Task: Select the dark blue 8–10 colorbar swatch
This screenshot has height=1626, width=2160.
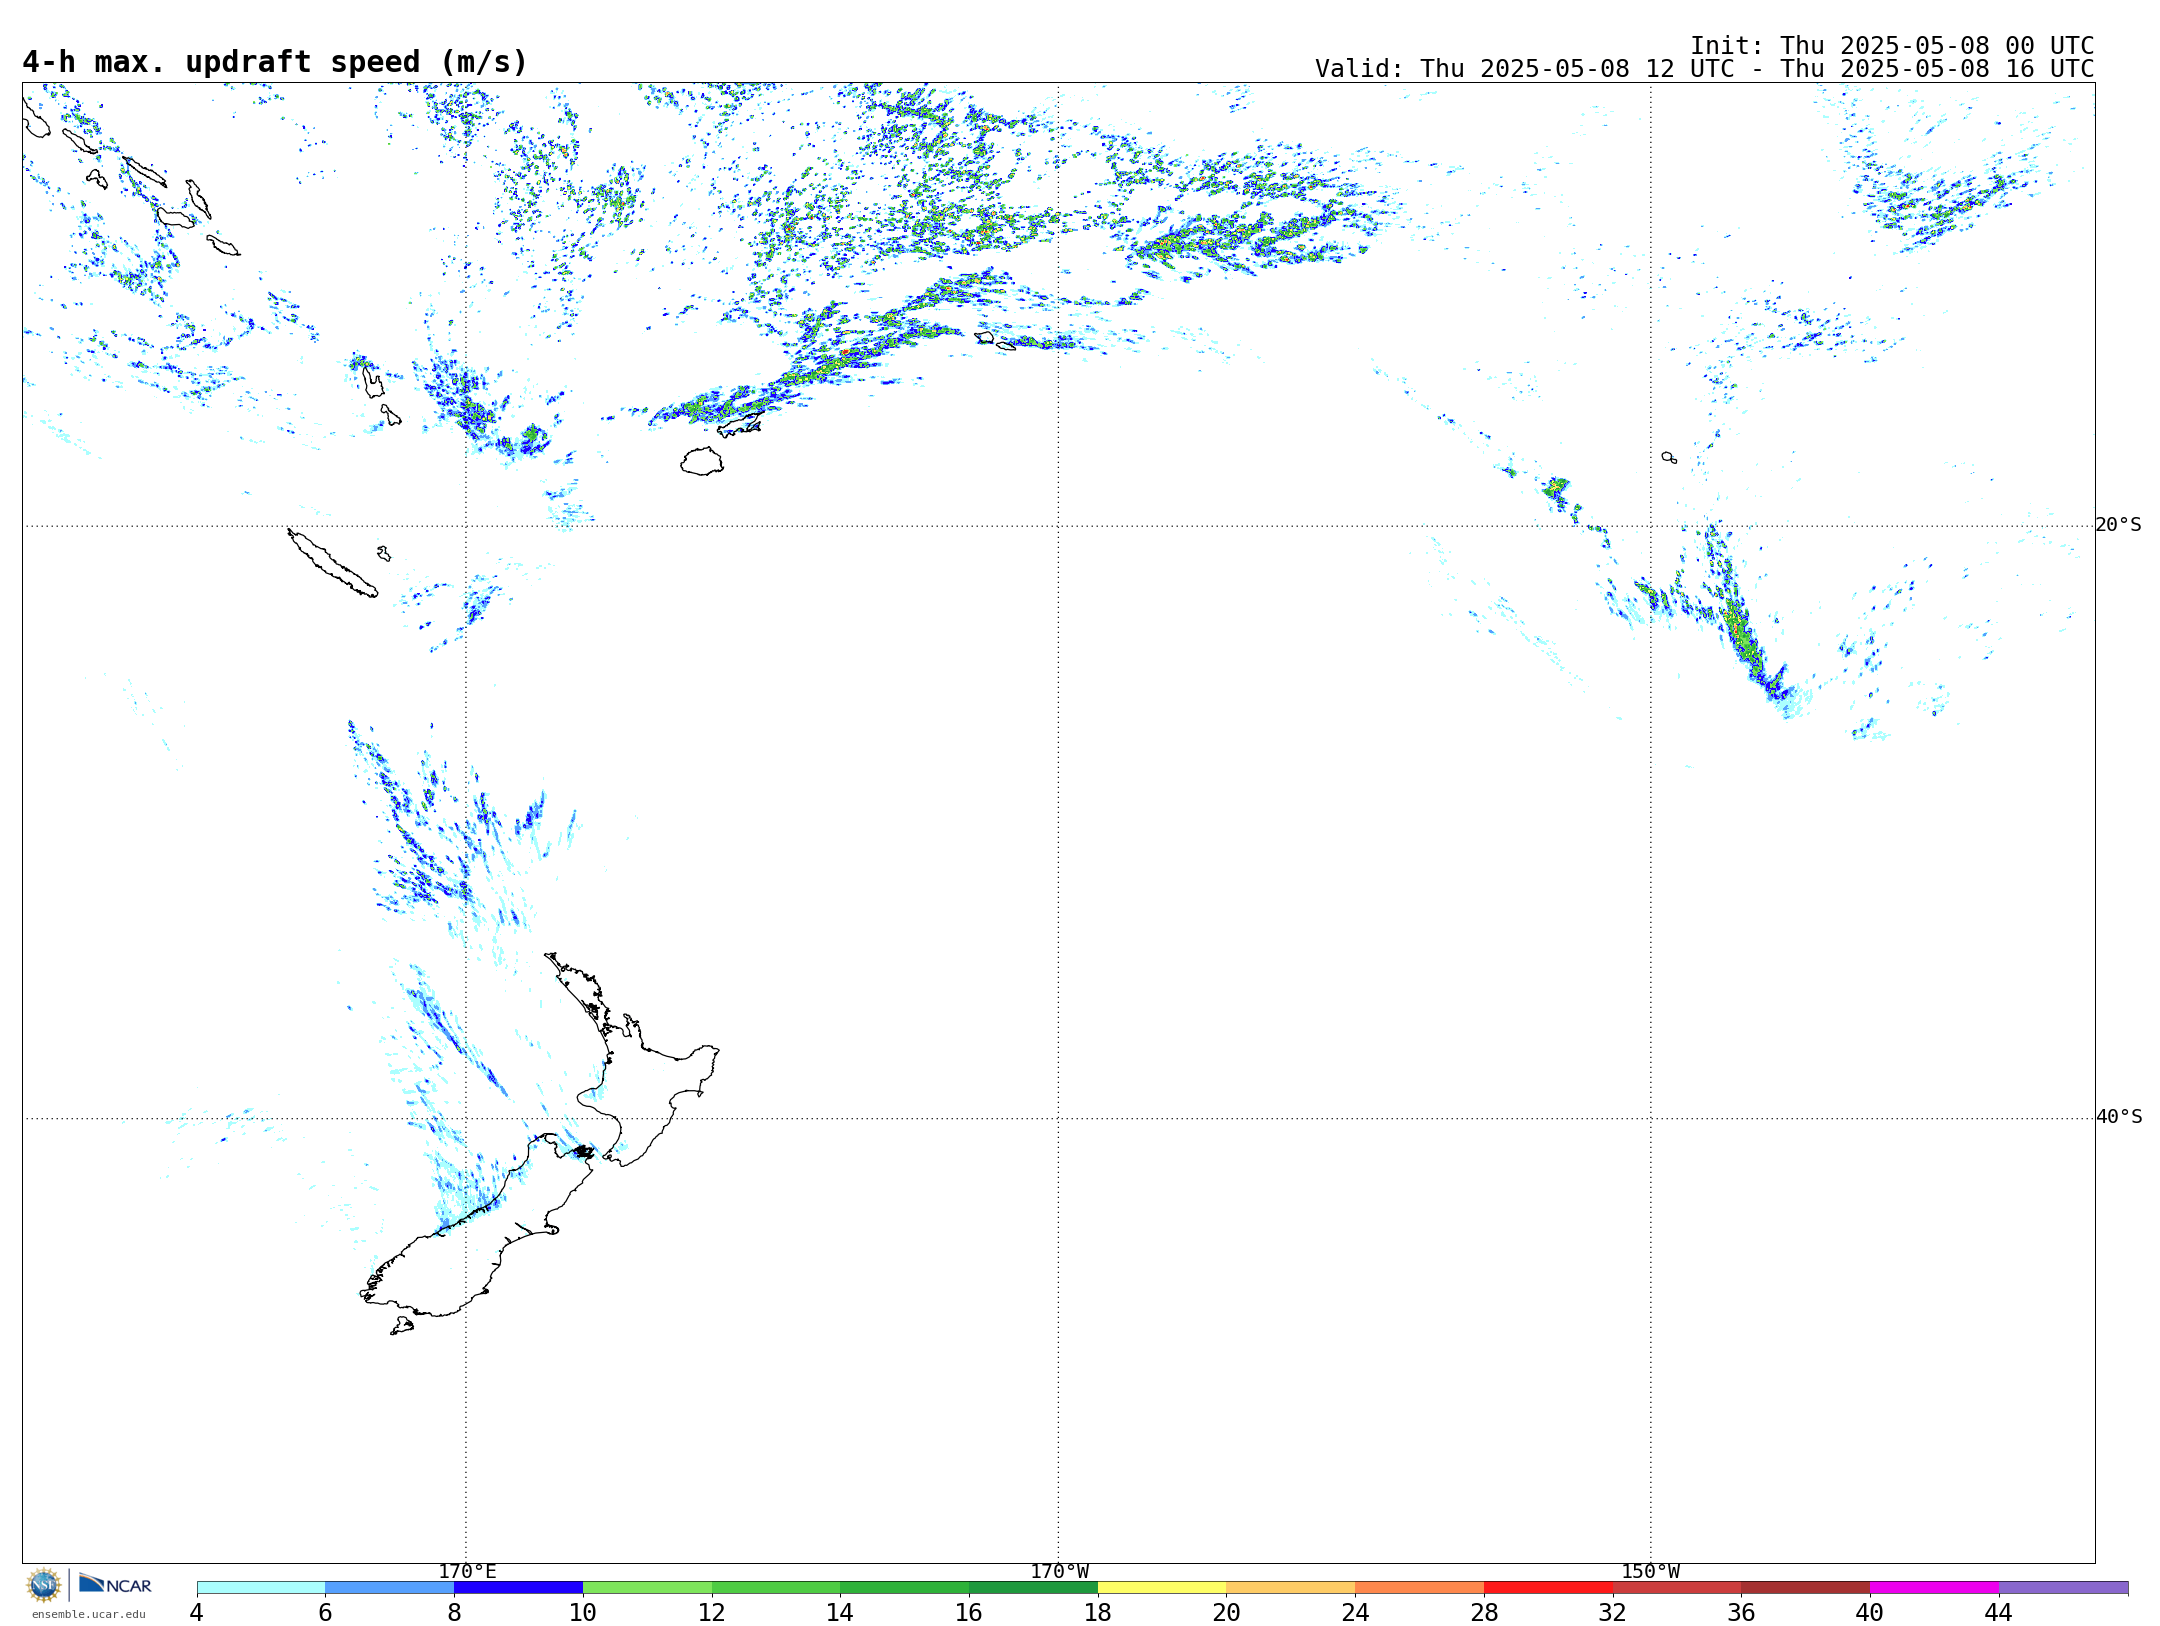Action: pos(518,1588)
